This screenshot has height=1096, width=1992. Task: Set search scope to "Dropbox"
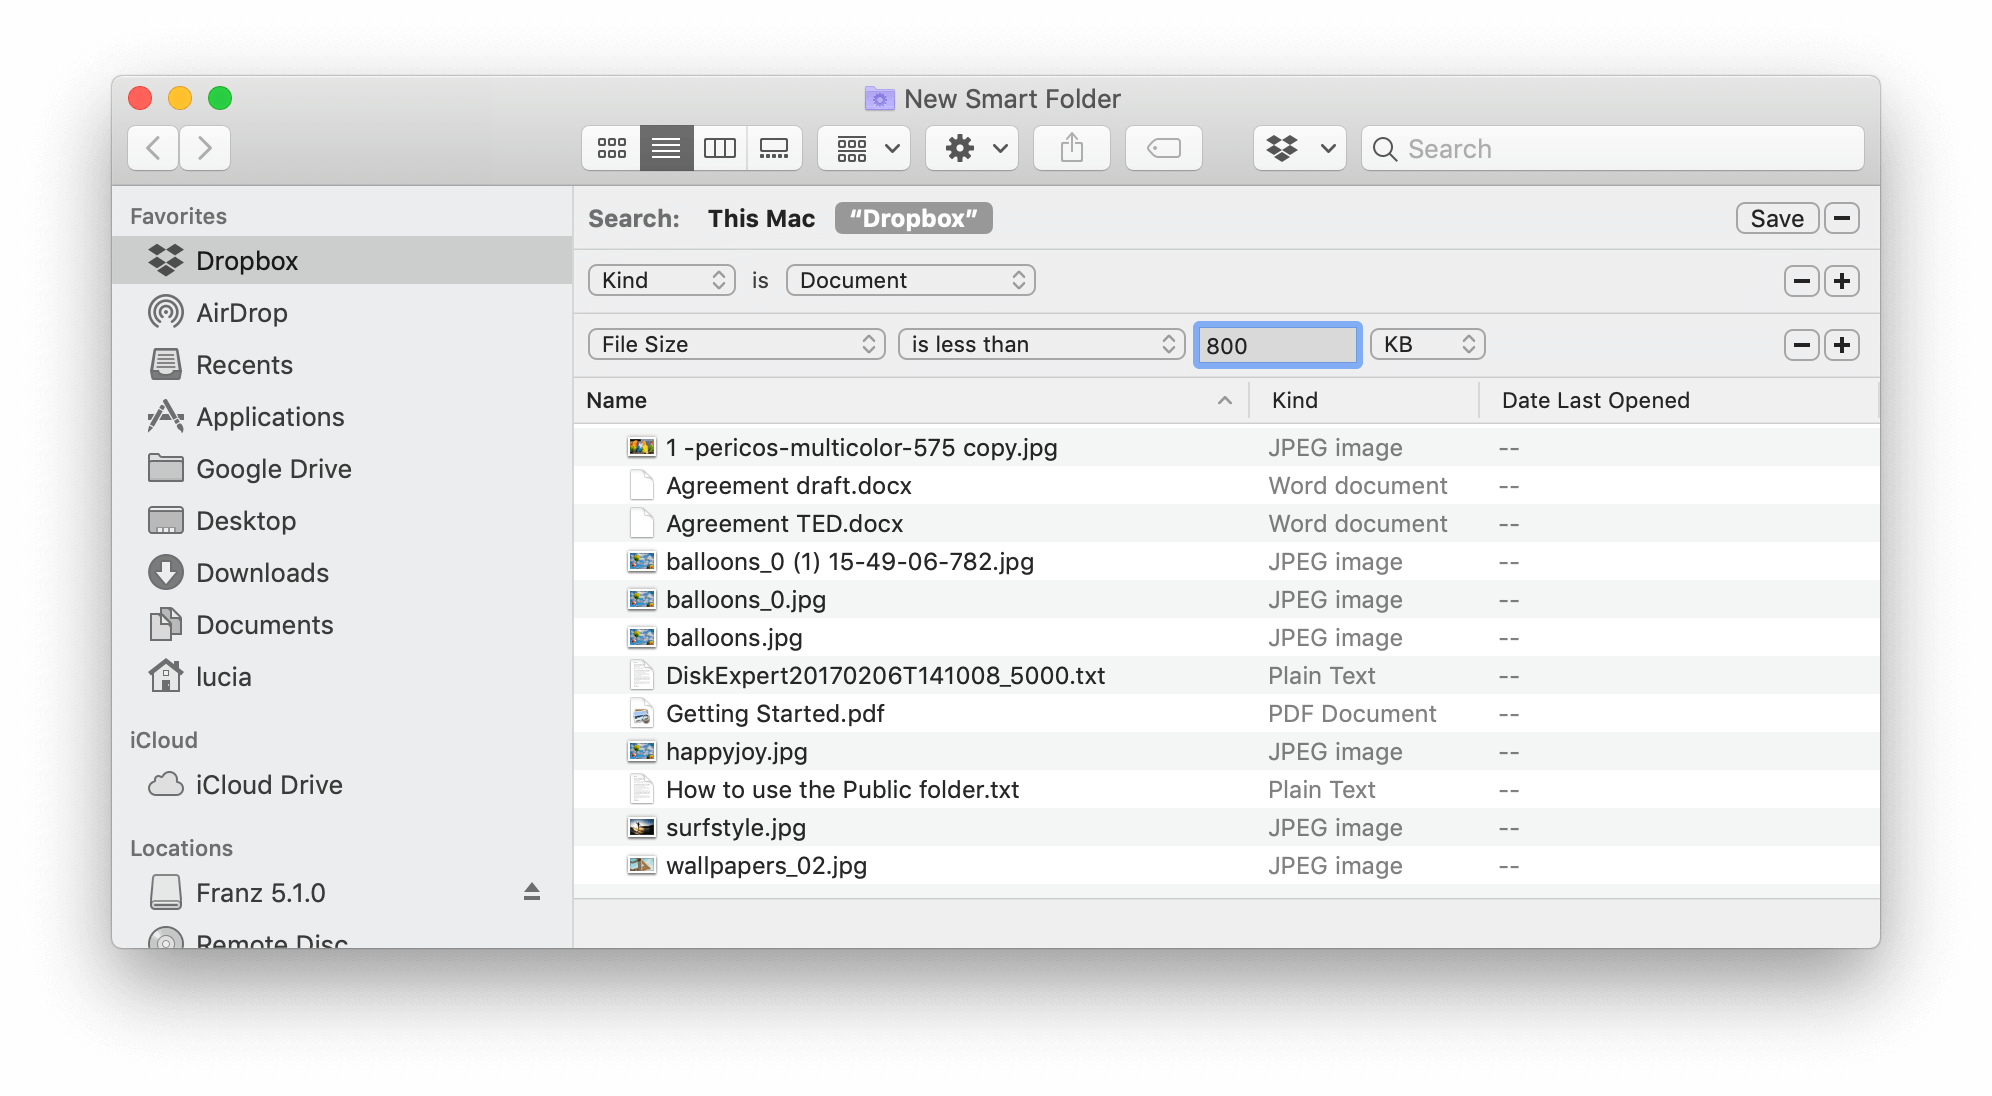click(x=913, y=219)
